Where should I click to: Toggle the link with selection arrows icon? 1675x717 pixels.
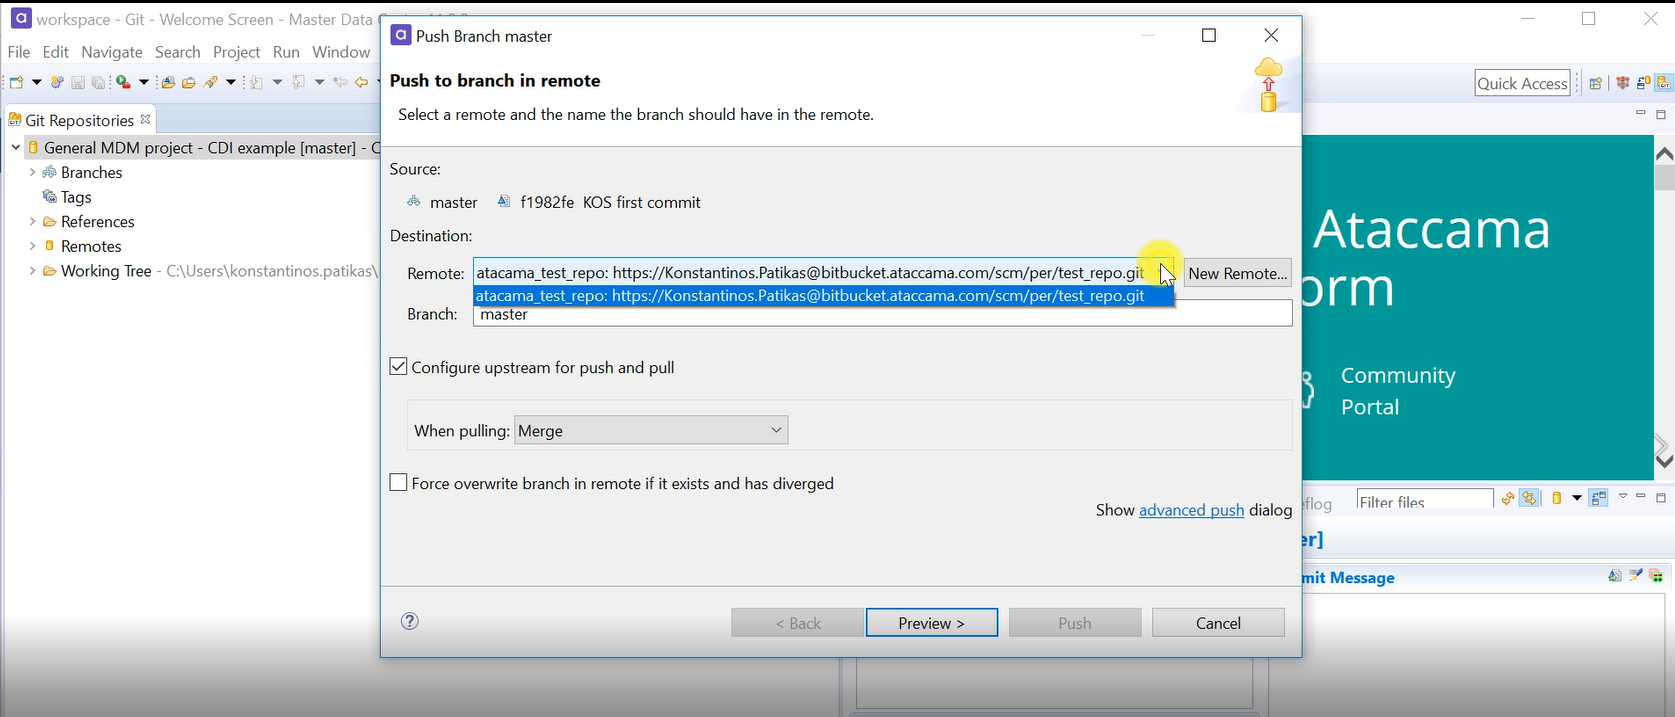point(1530,499)
